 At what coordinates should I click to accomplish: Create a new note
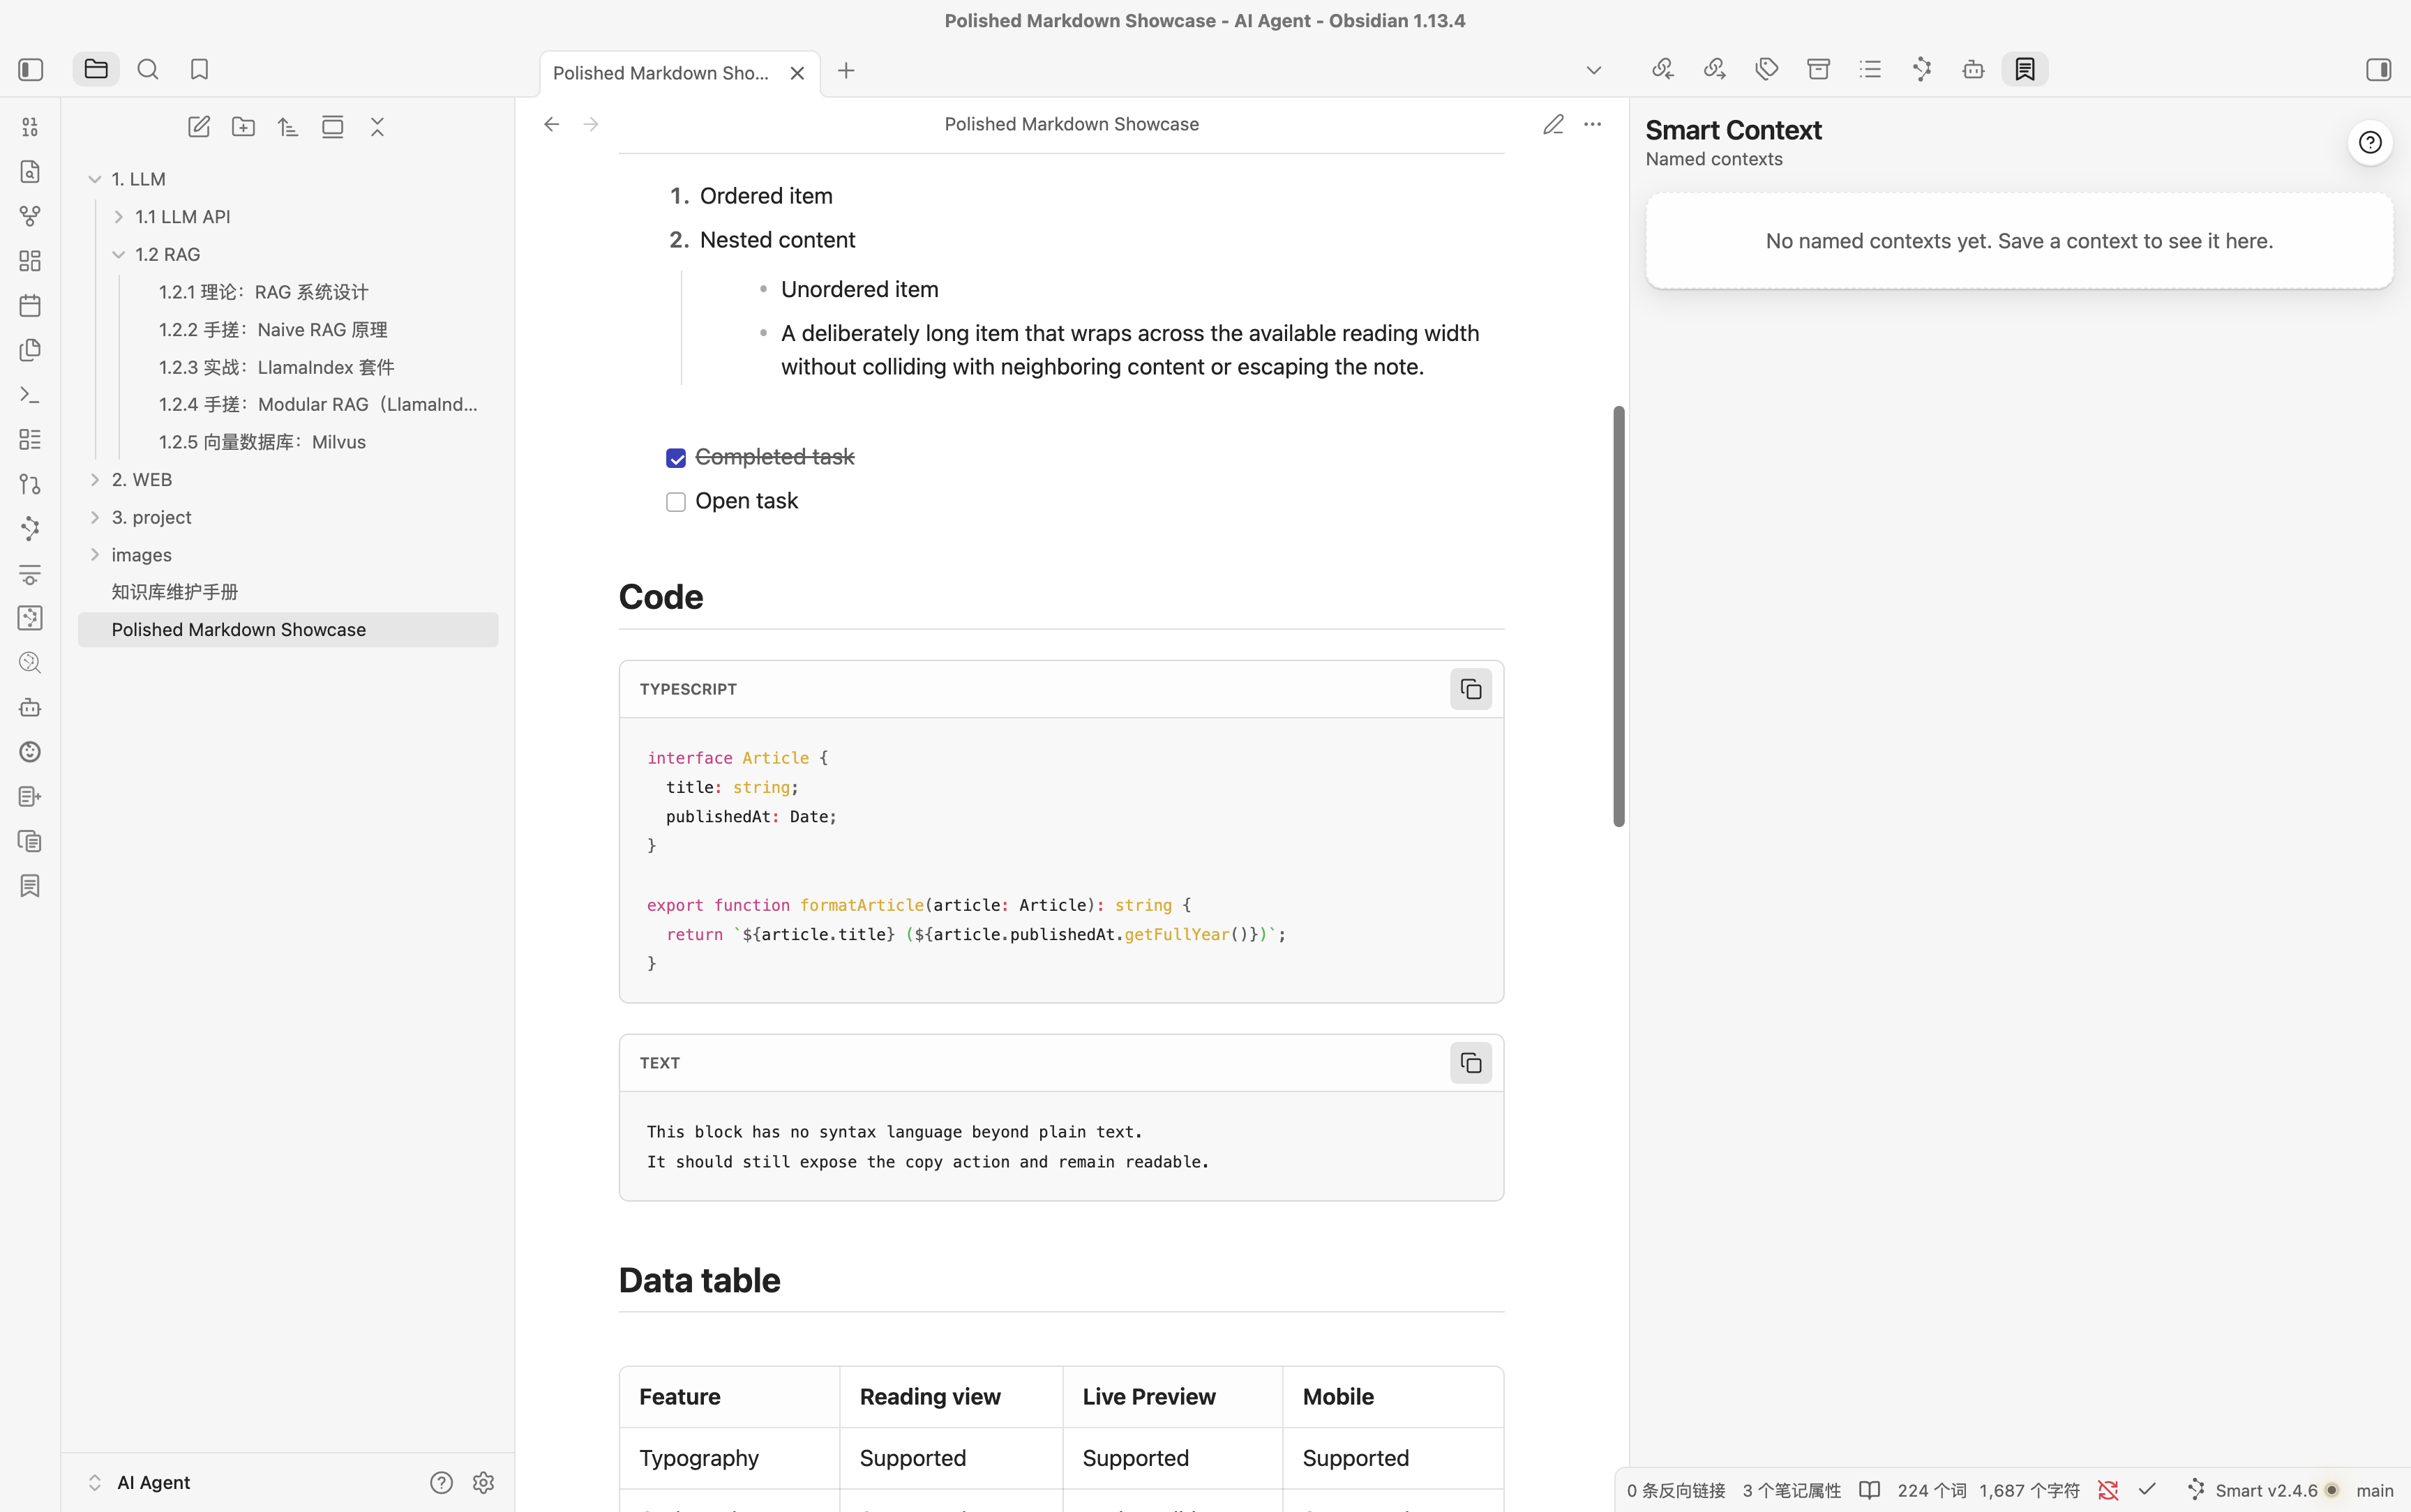[x=199, y=127]
